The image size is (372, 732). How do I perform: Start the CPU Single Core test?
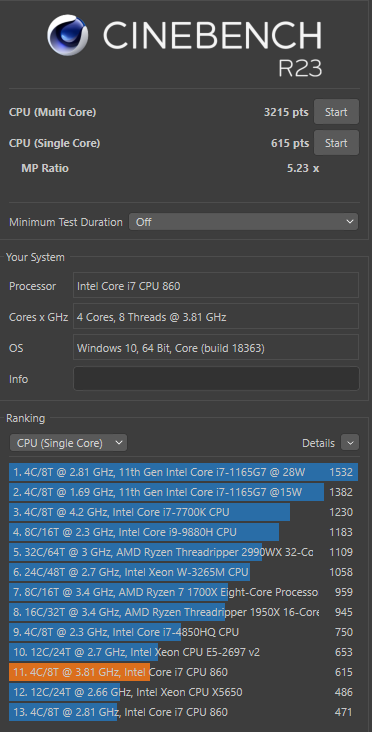pos(336,143)
